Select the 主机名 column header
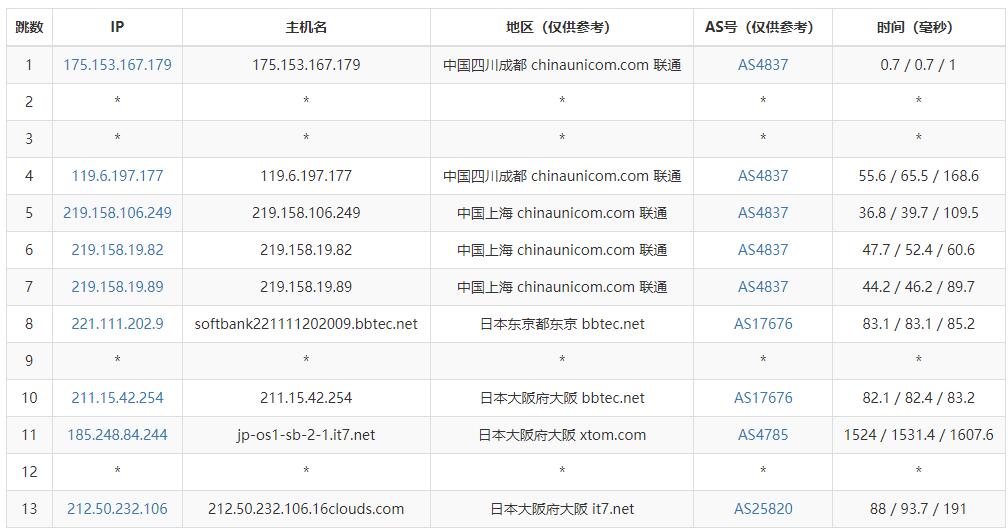Image resolution: width=1008 pixels, height=531 pixels. pyautogui.click(x=306, y=27)
